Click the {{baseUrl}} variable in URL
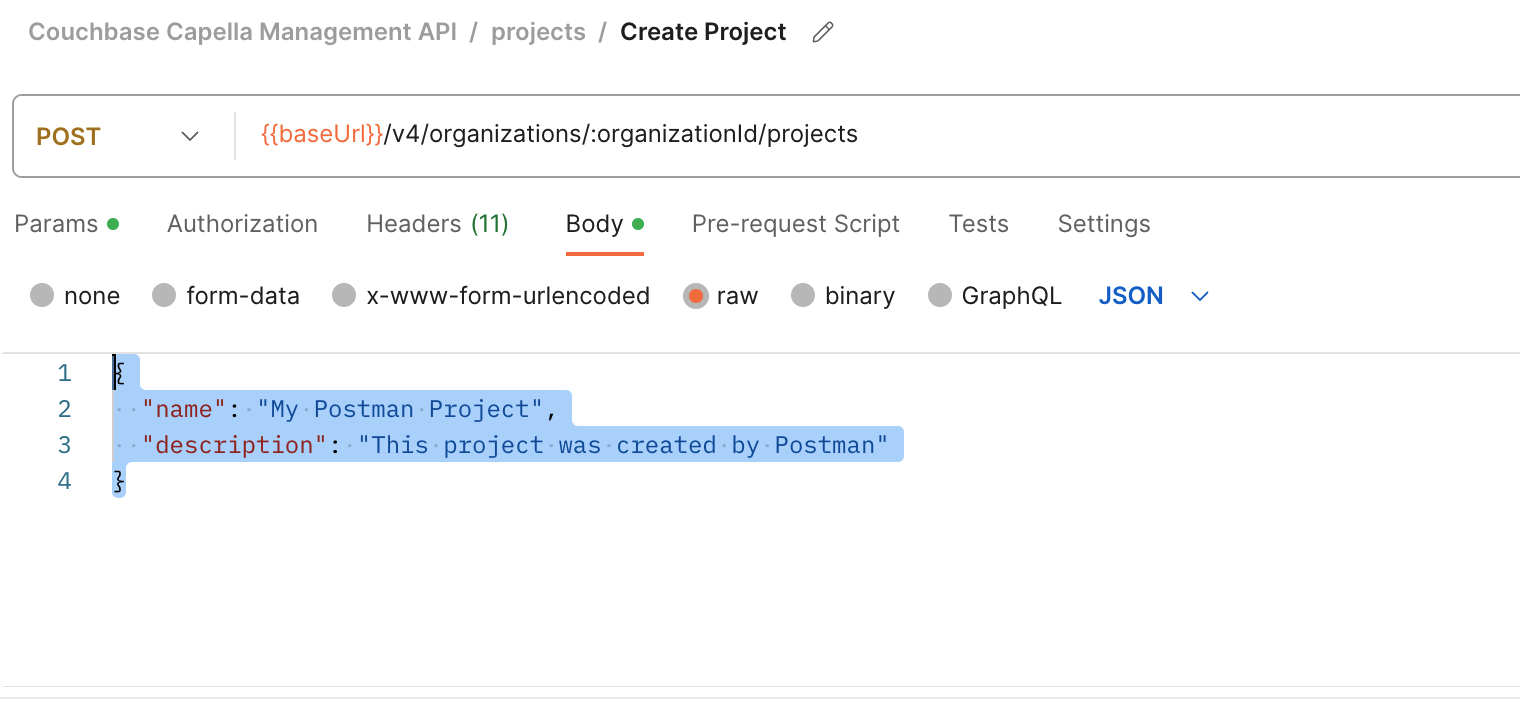The image size is (1520, 710). 322,134
